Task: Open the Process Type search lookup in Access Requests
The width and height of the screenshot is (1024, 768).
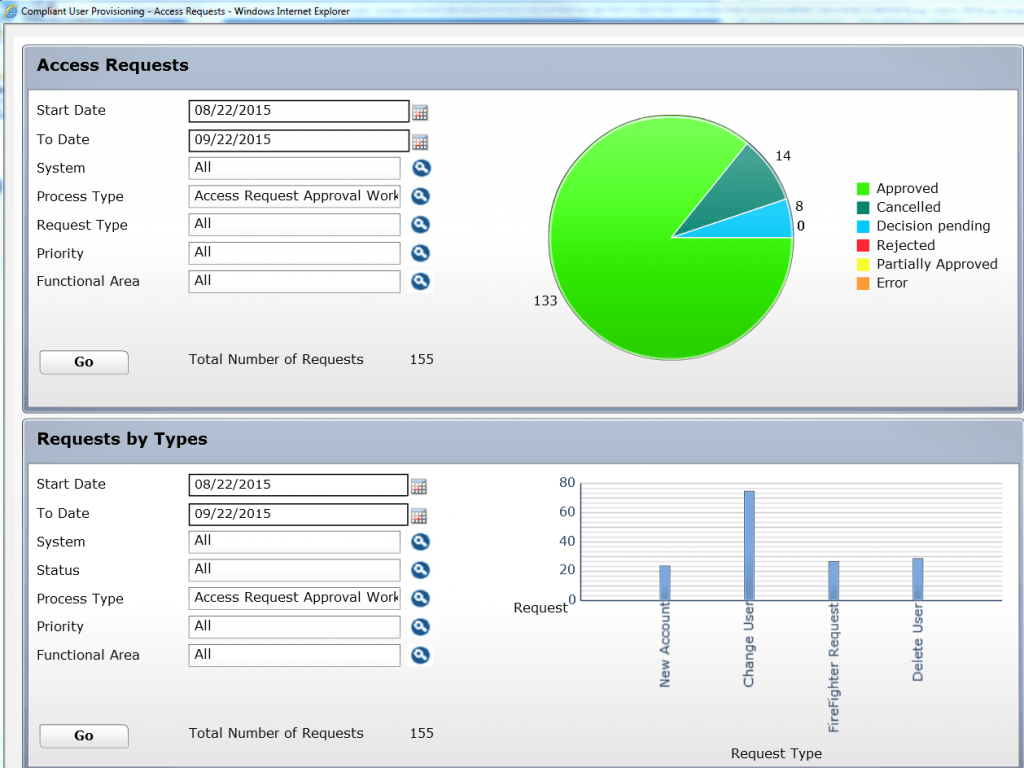Action: pyautogui.click(x=420, y=196)
